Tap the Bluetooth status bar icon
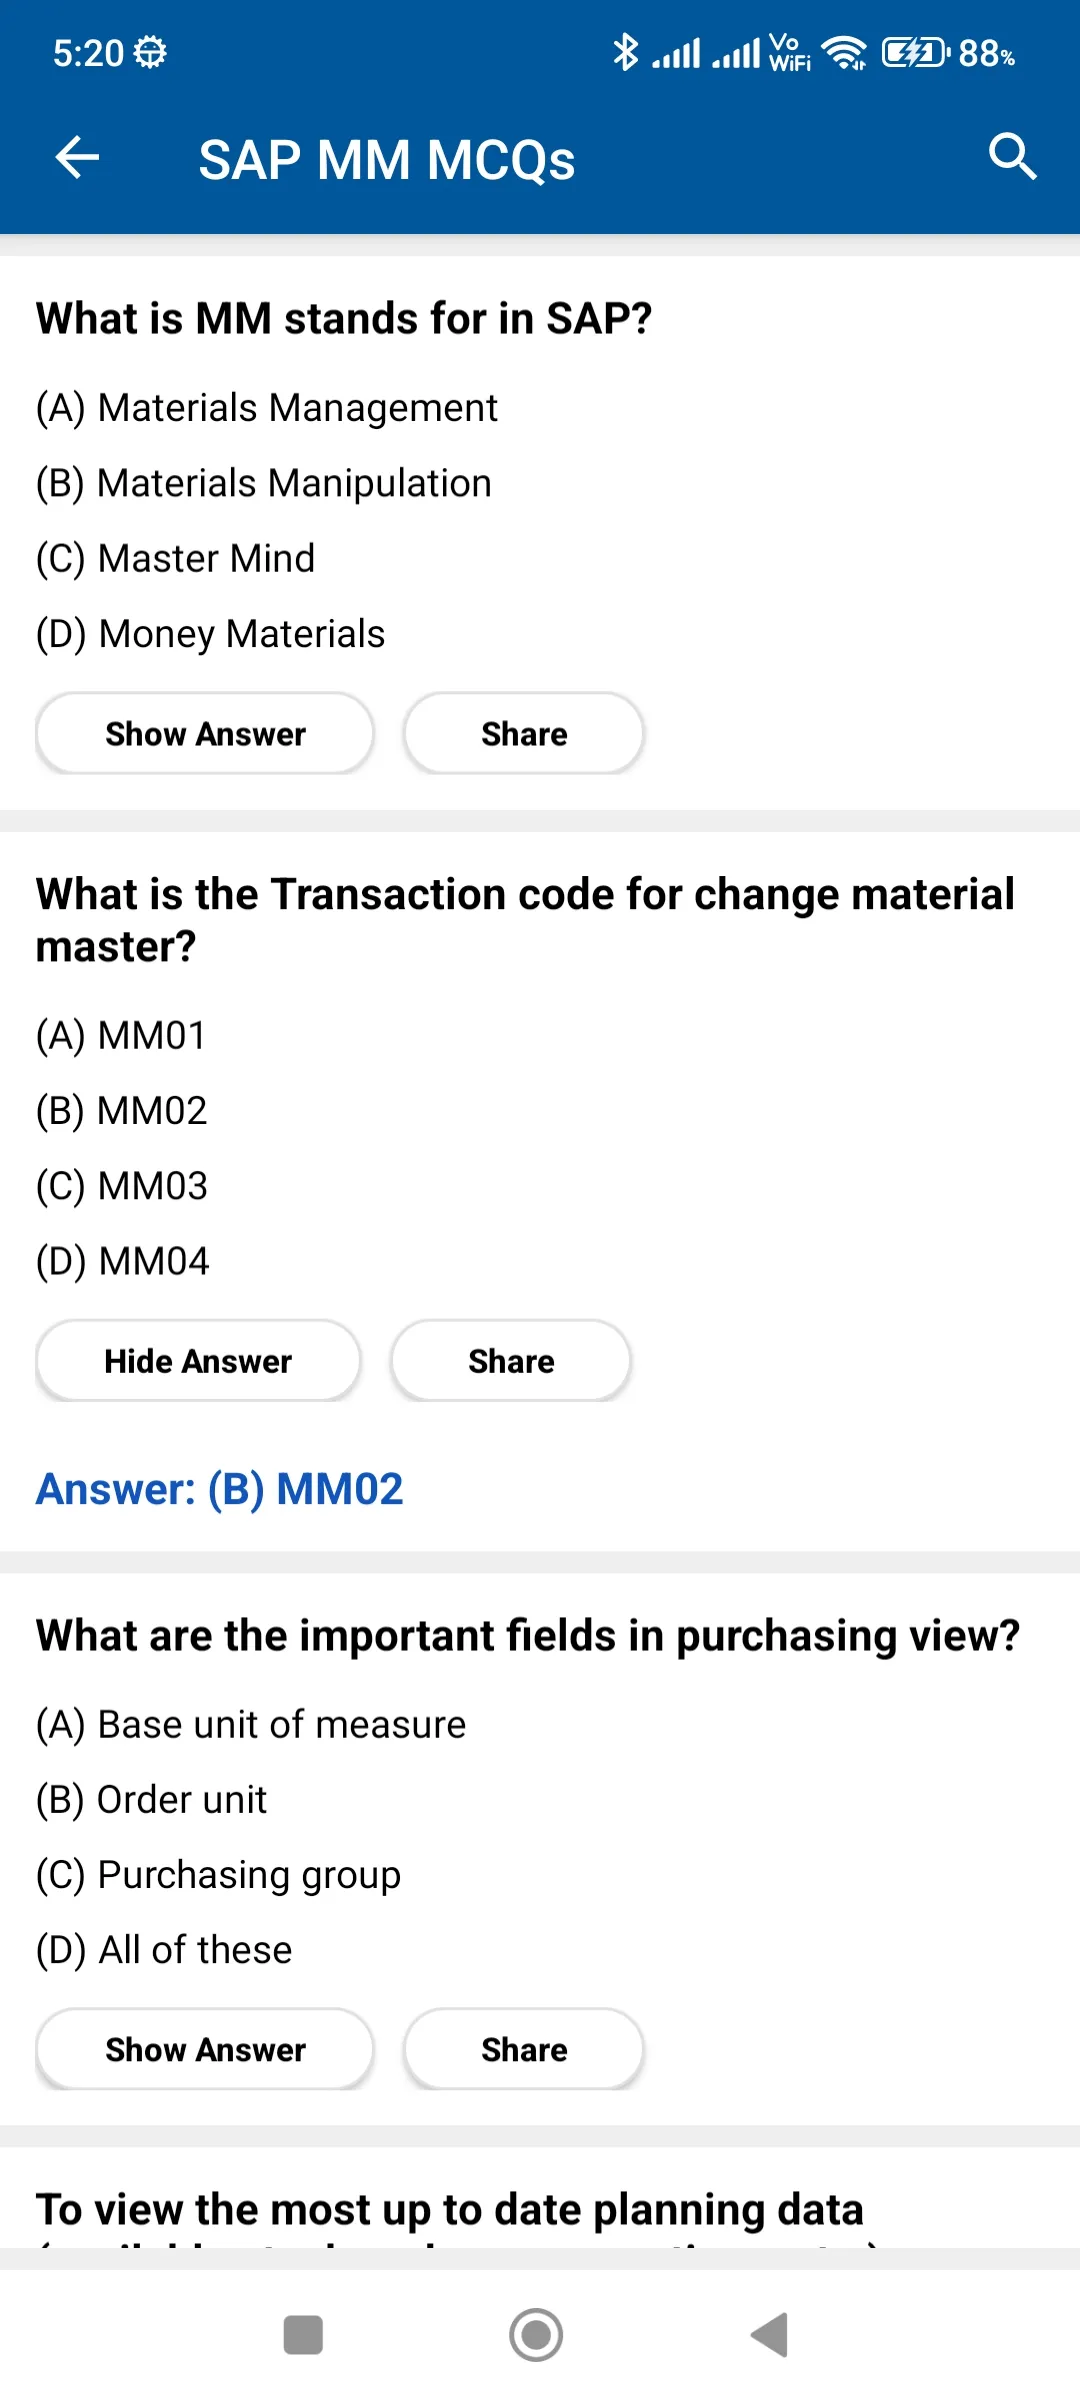Image resolution: width=1080 pixels, height=2400 pixels. click(x=625, y=52)
